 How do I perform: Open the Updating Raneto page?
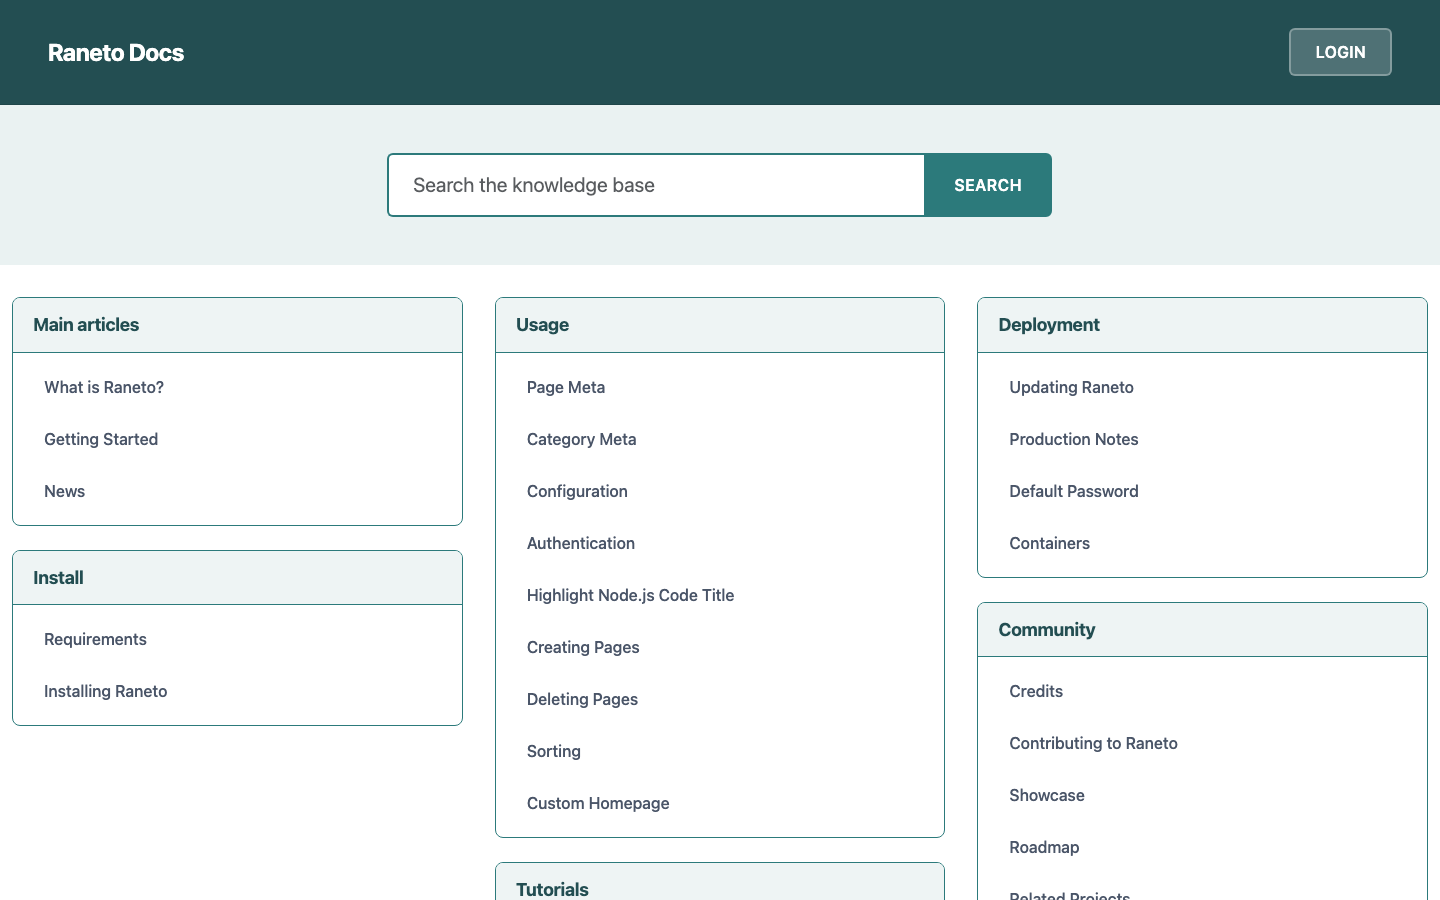pyautogui.click(x=1071, y=387)
